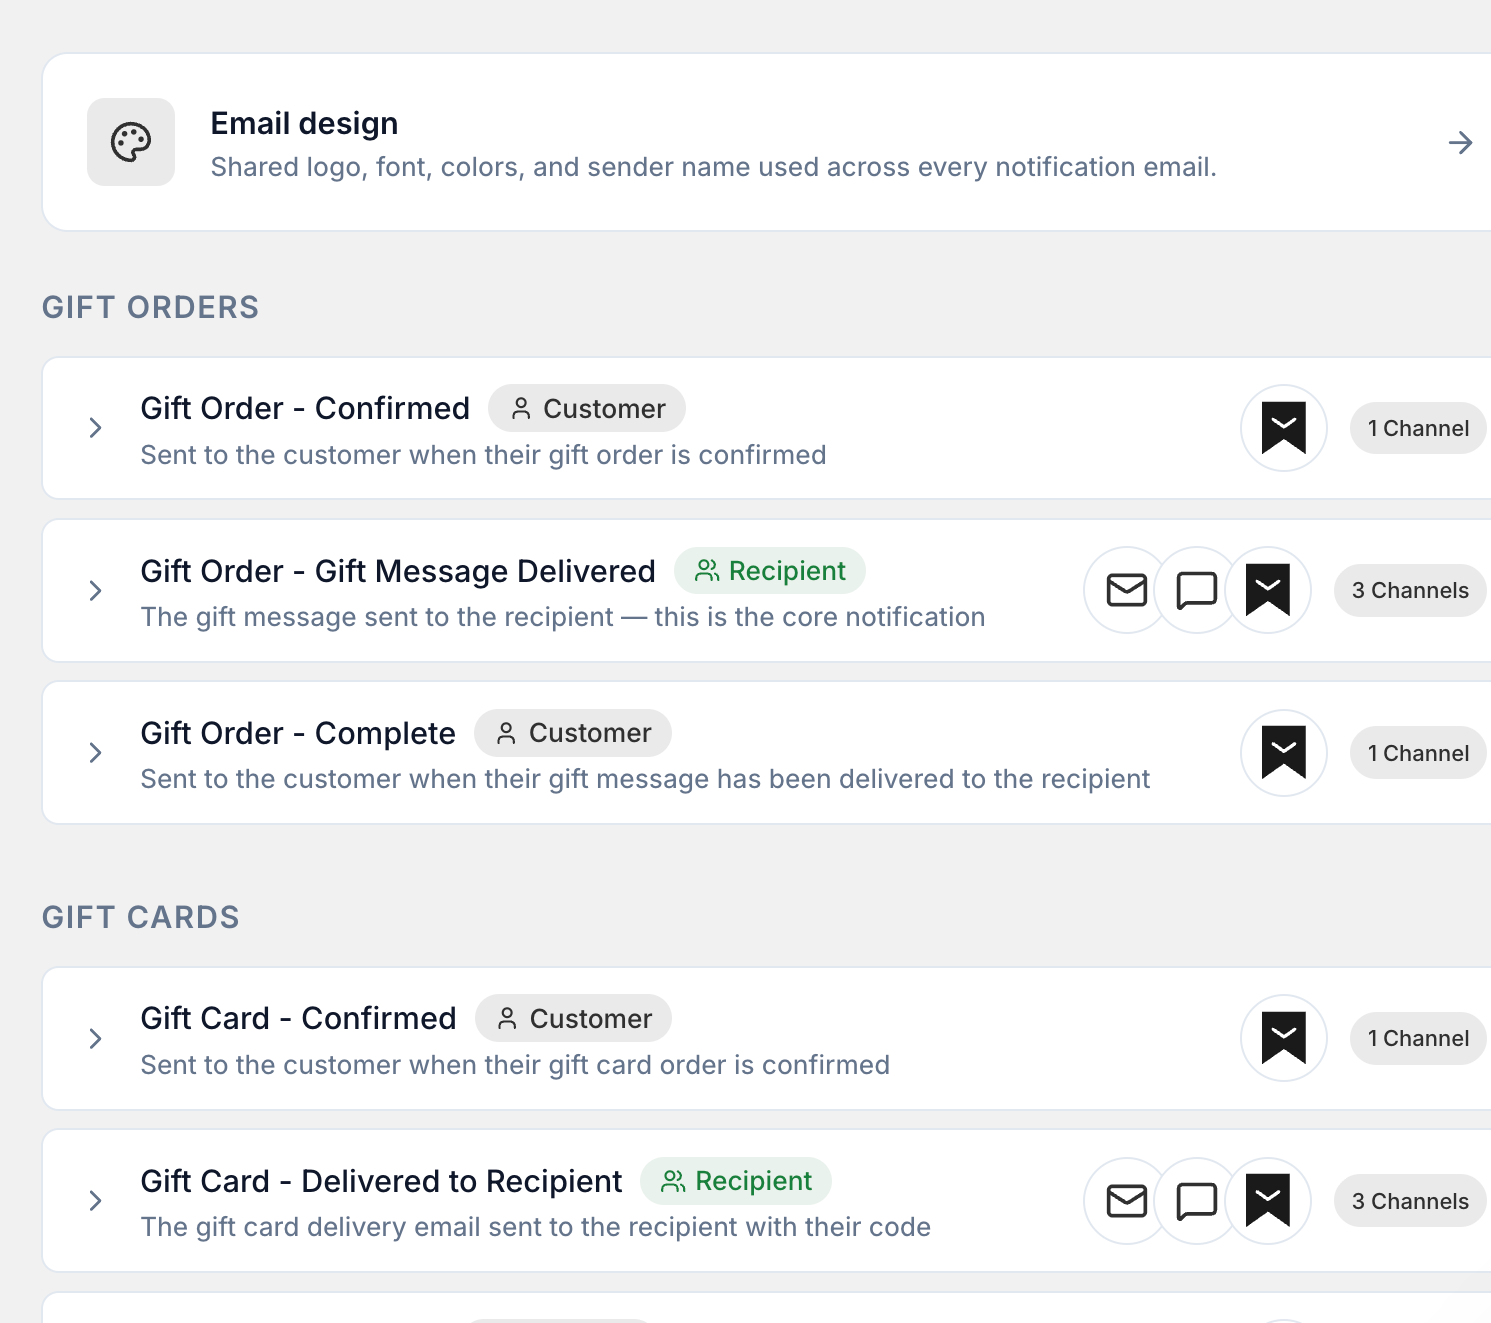Click the Email design title
Screen dimensions: 1491x1323
click(x=304, y=123)
